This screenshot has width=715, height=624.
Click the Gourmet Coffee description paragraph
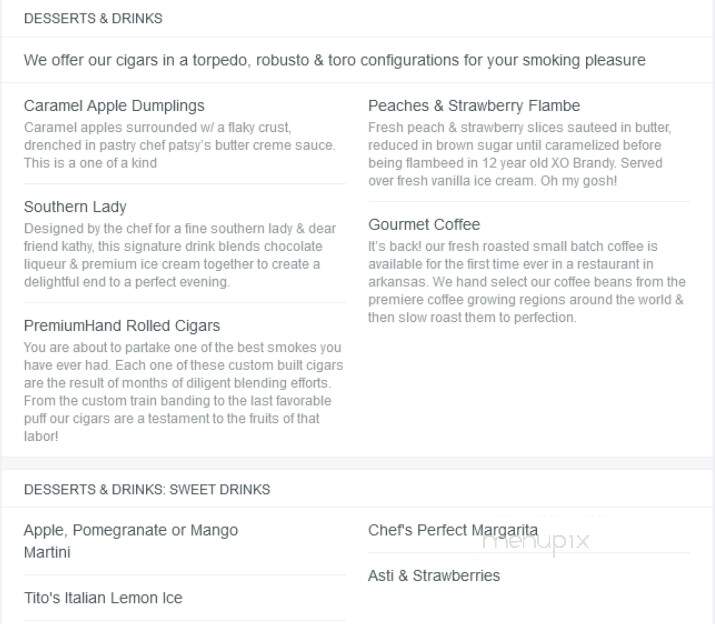point(527,282)
